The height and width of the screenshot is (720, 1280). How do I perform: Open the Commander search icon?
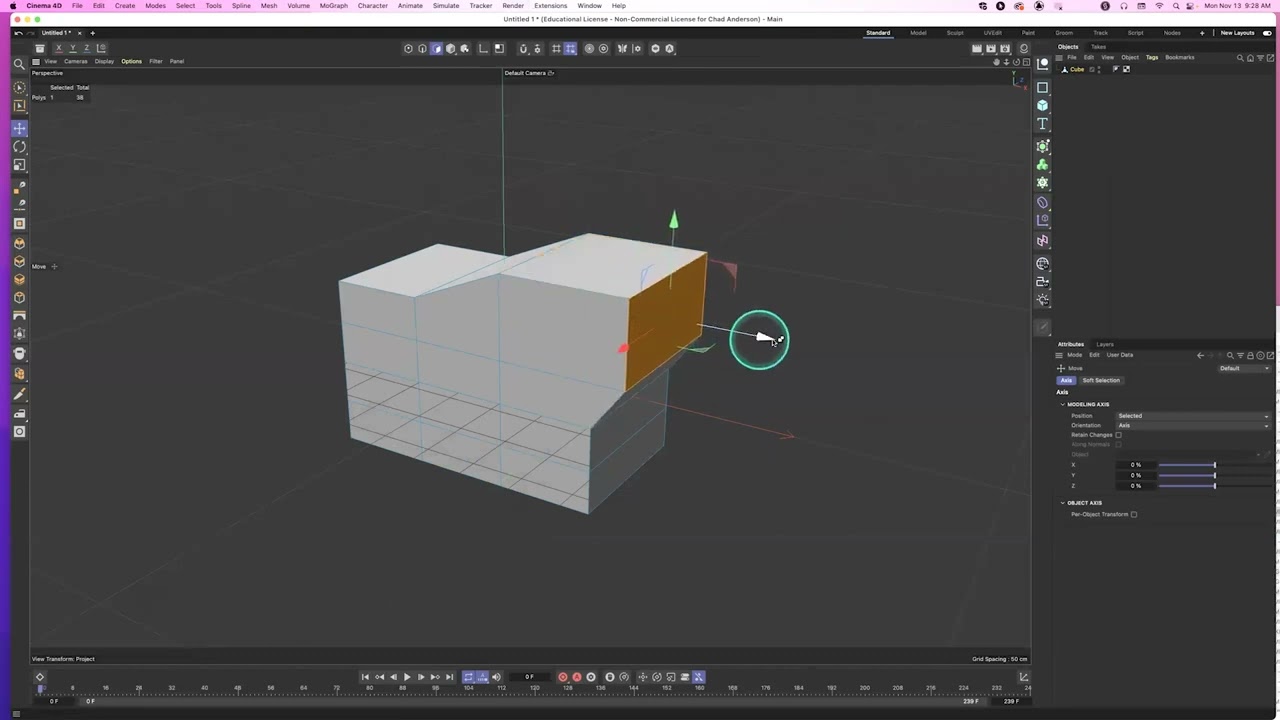(19, 64)
